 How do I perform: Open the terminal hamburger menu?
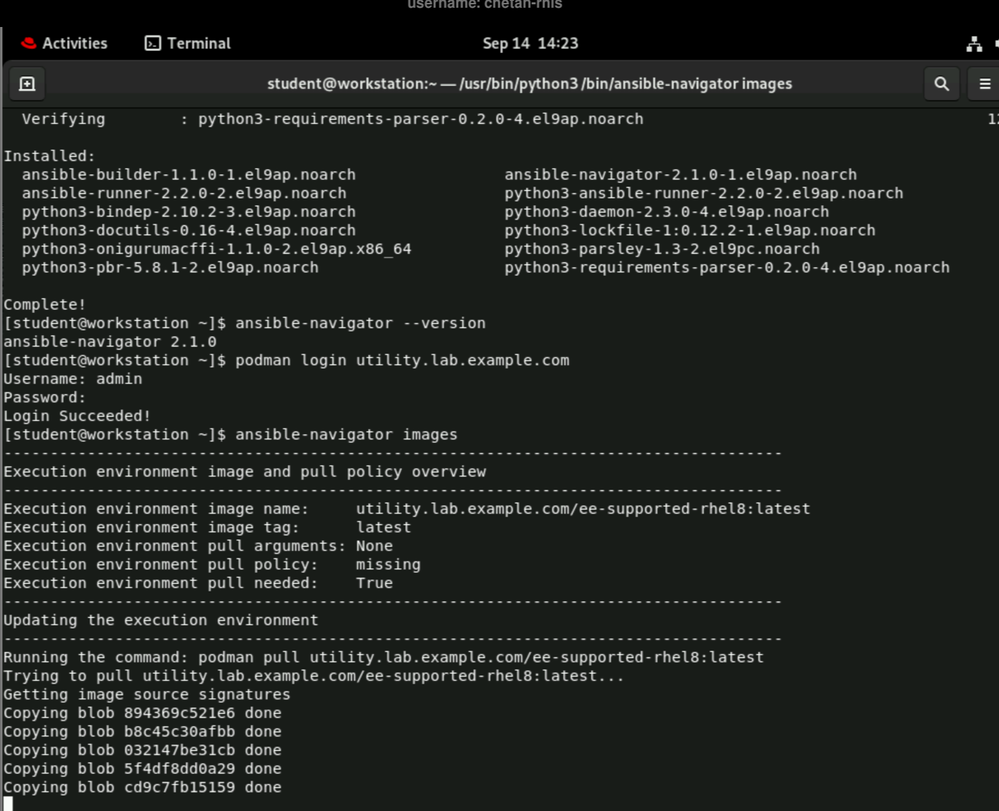984,84
